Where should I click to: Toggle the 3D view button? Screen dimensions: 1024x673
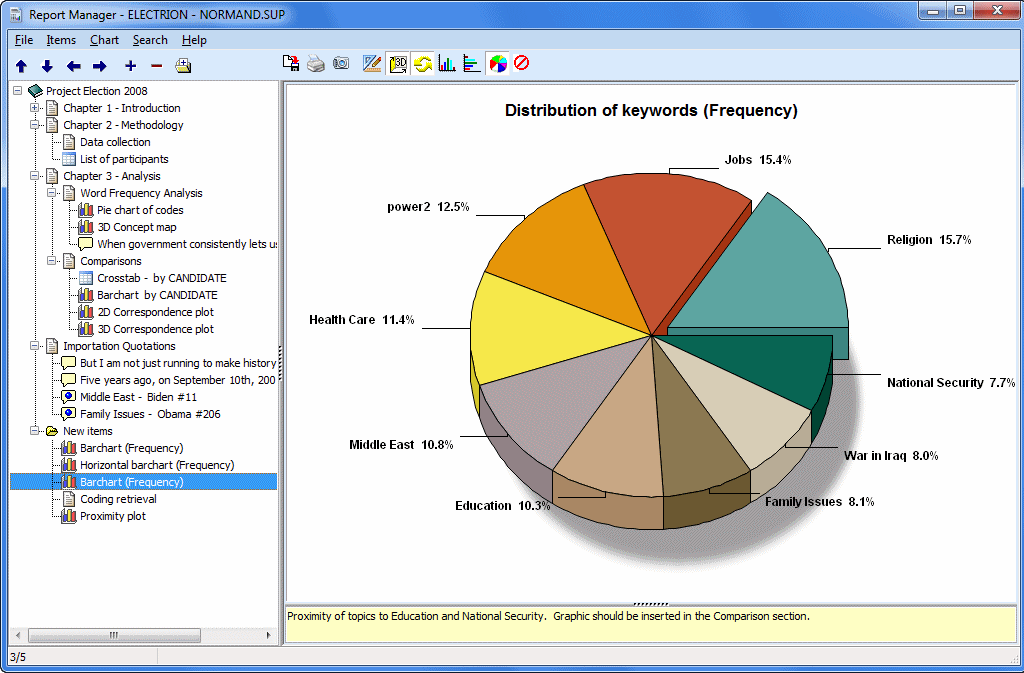pos(397,64)
